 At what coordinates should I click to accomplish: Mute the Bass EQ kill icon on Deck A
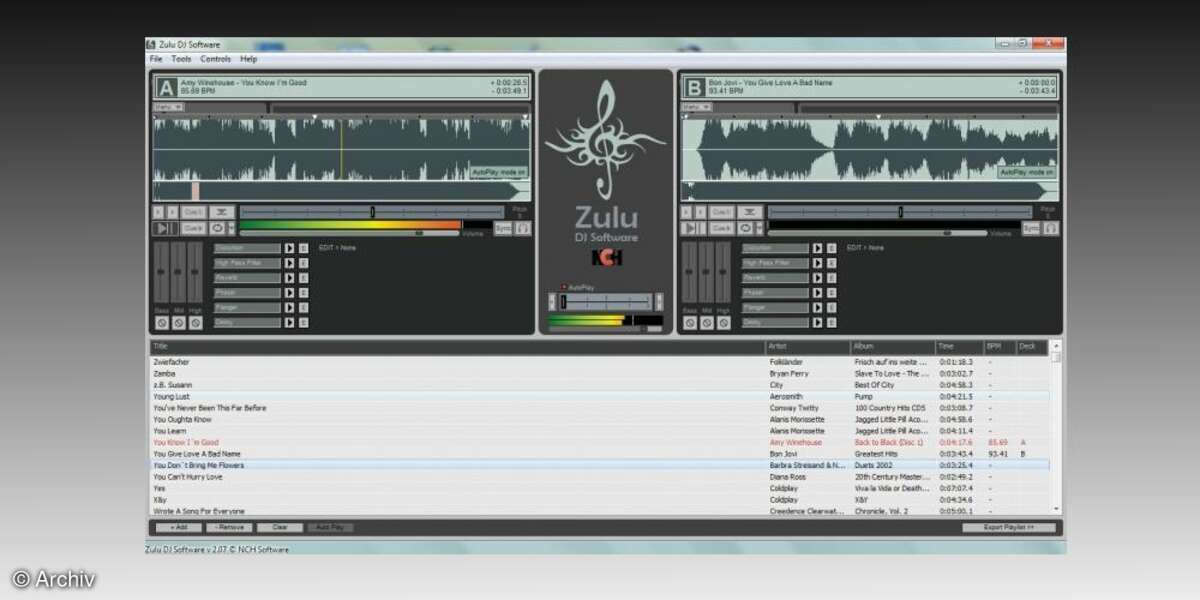tap(161, 324)
